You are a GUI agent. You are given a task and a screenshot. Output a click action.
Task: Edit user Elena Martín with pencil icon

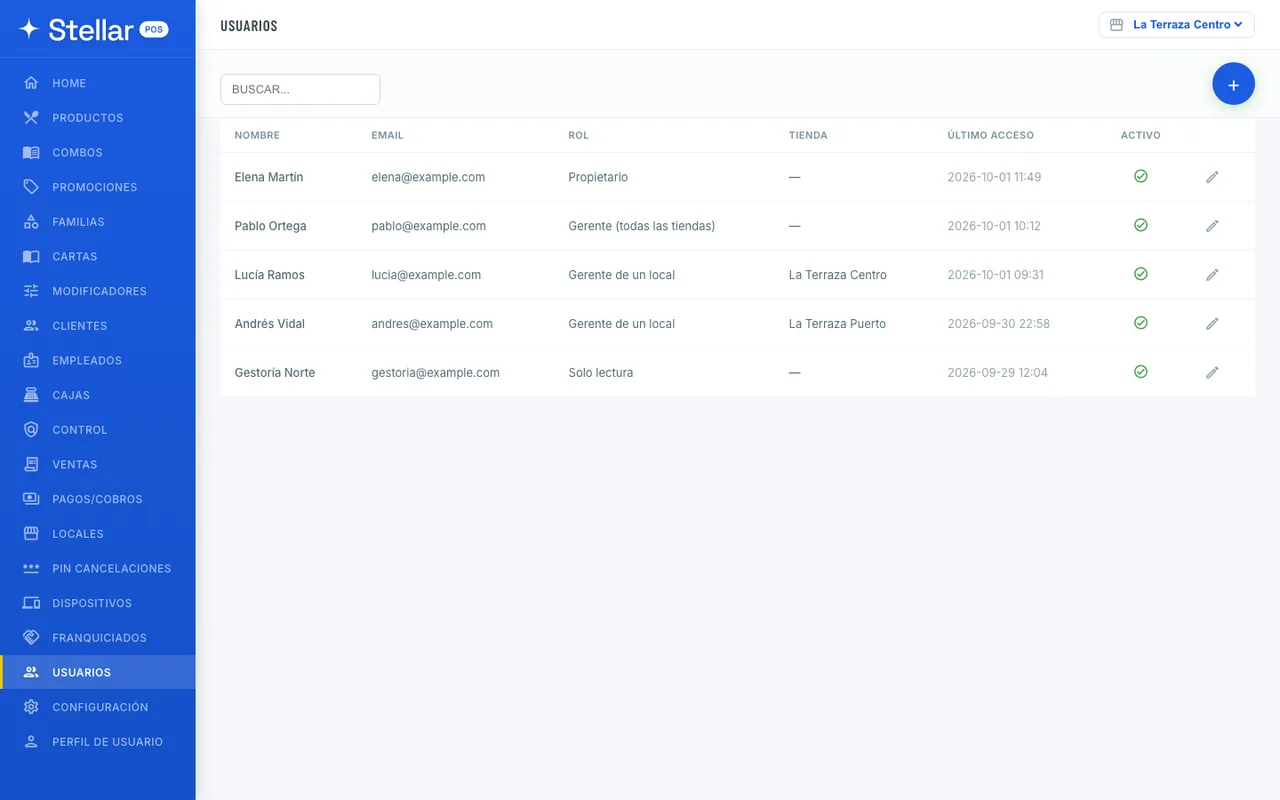1212,177
